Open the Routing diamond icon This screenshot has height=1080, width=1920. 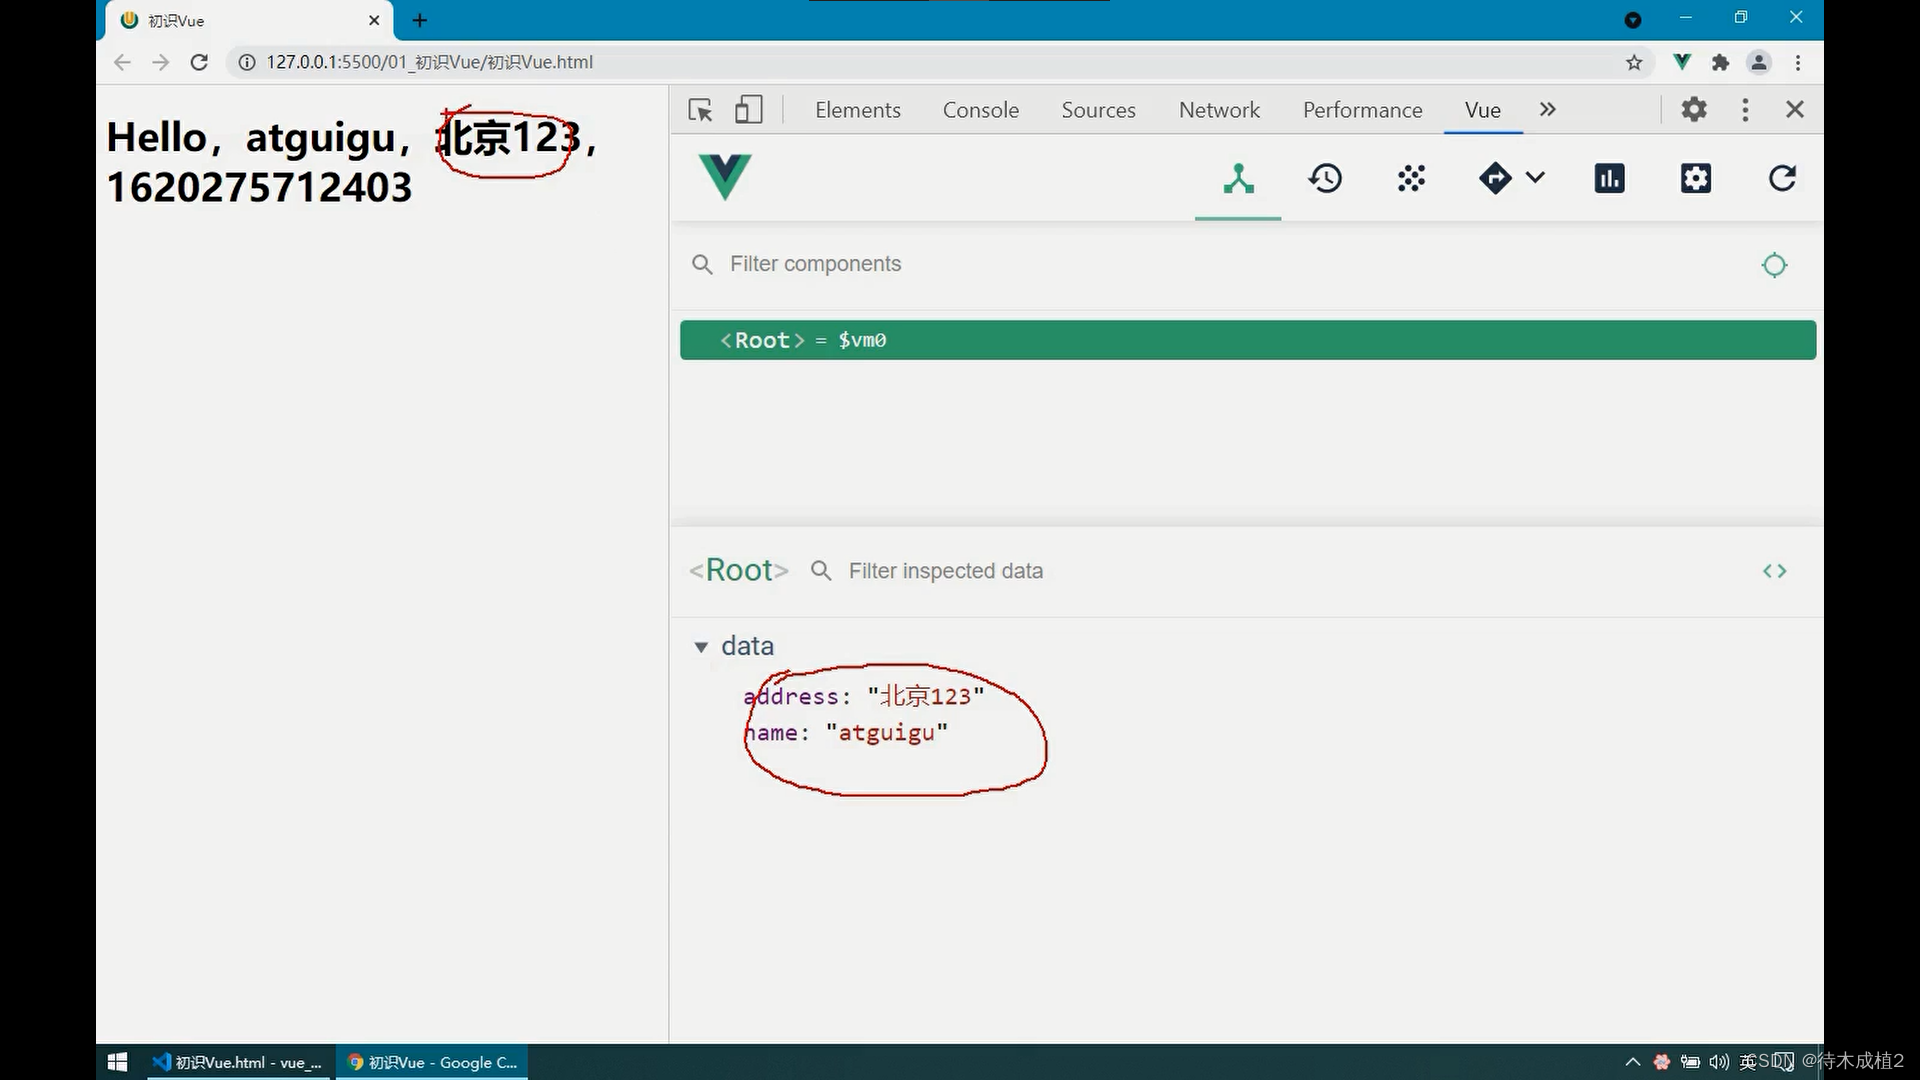point(1495,179)
